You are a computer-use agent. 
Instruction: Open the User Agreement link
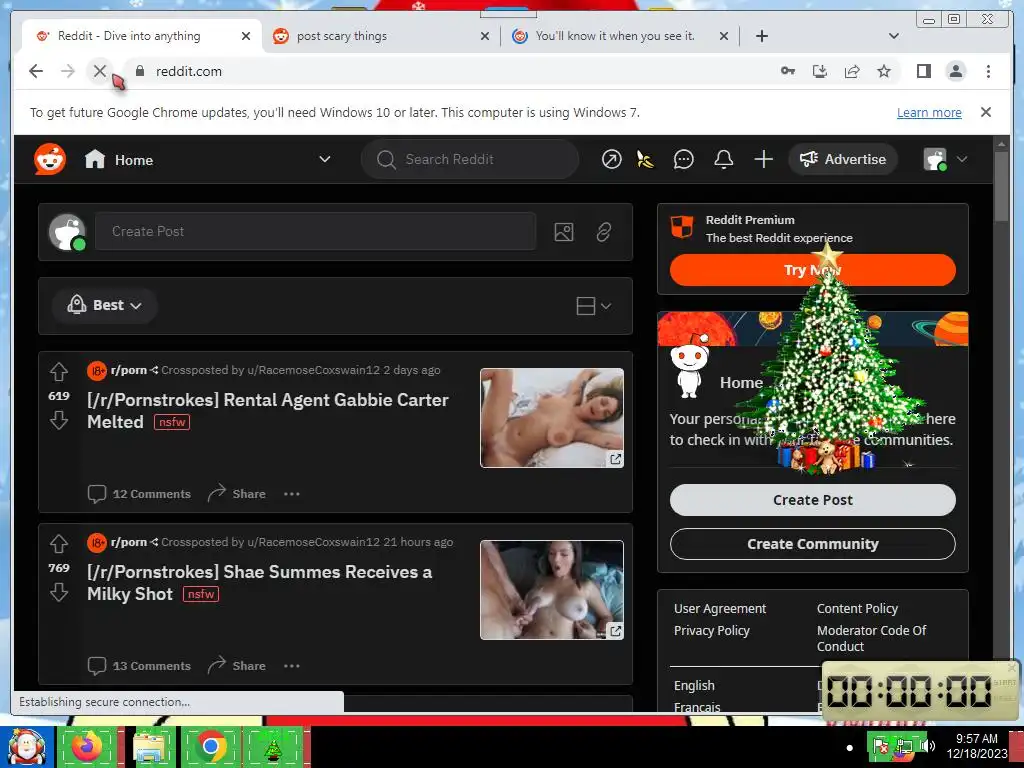[720, 609]
